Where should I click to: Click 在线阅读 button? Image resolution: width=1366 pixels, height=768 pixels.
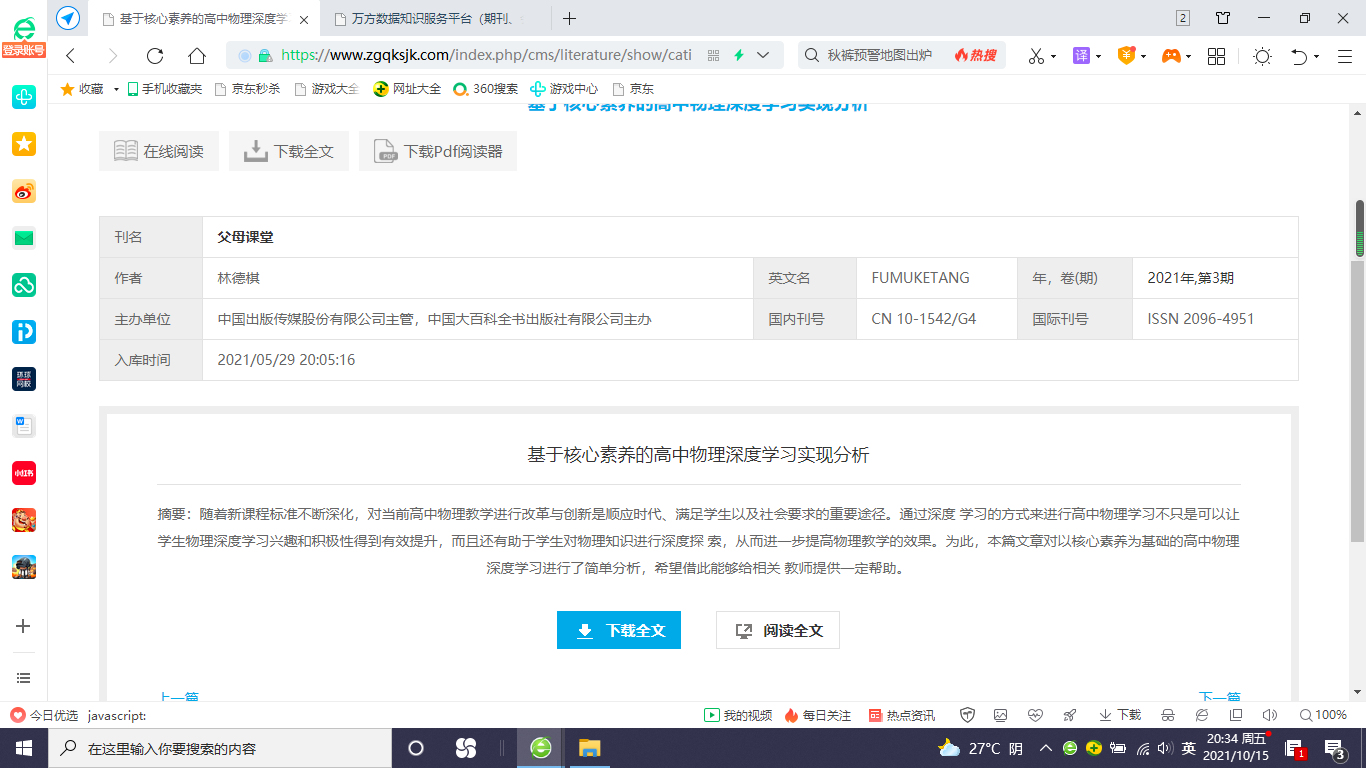tap(159, 151)
